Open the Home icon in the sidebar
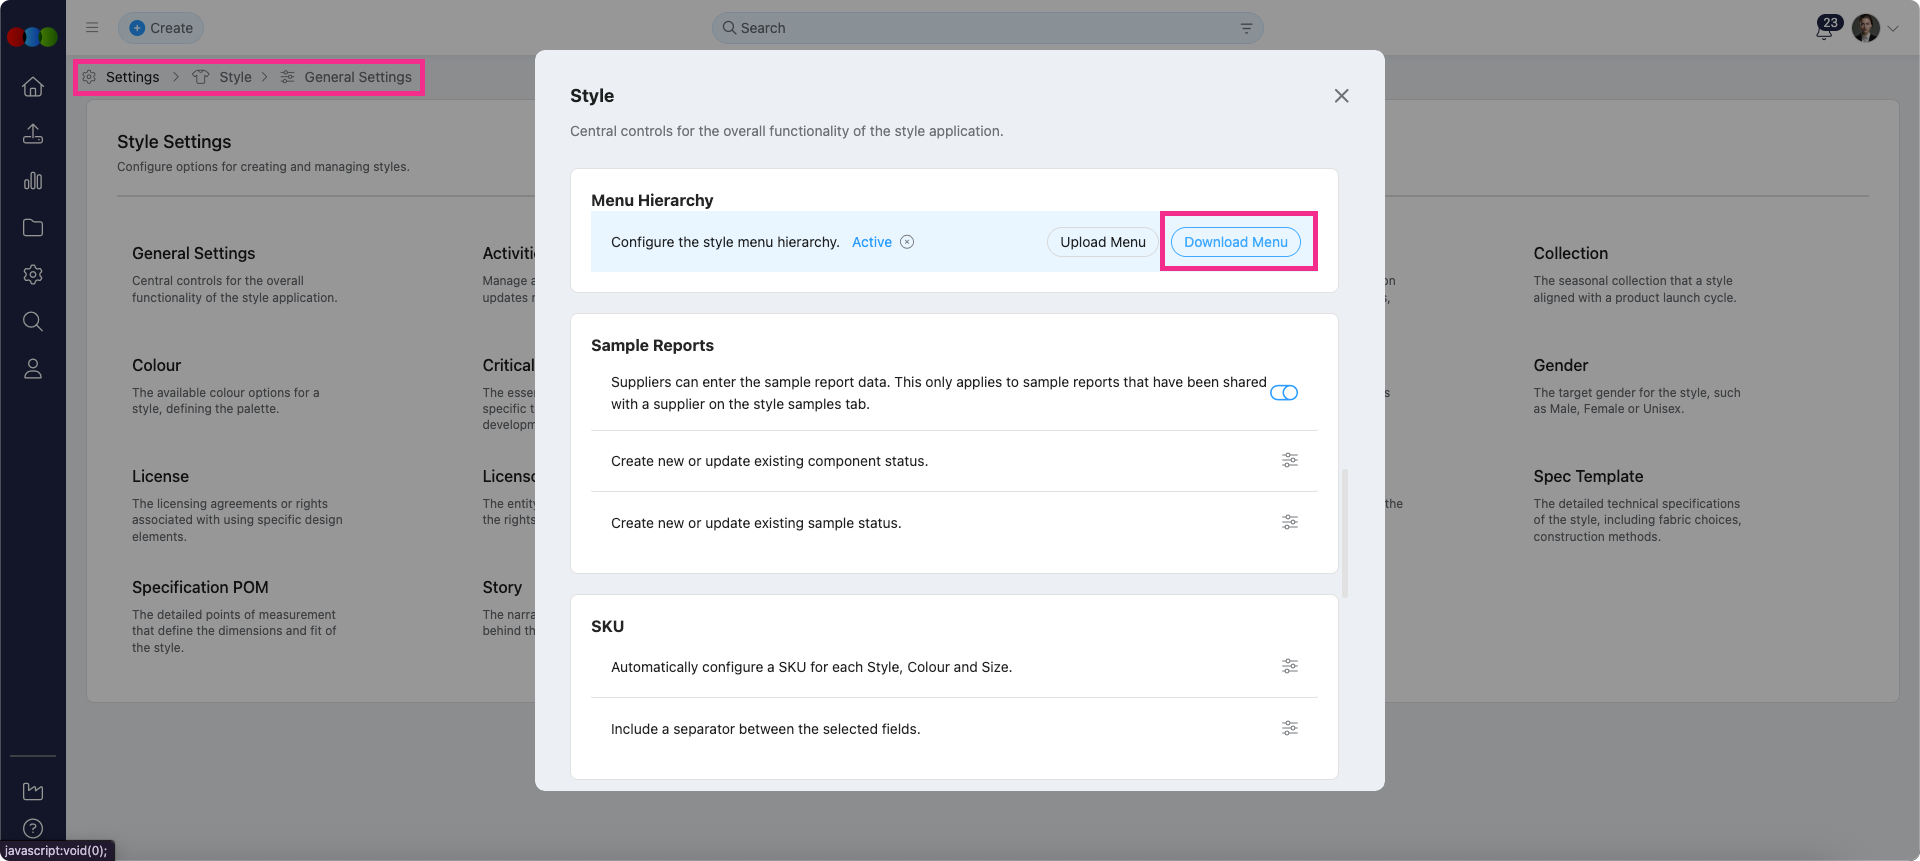Image resolution: width=1920 pixels, height=861 pixels. (x=33, y=87)
